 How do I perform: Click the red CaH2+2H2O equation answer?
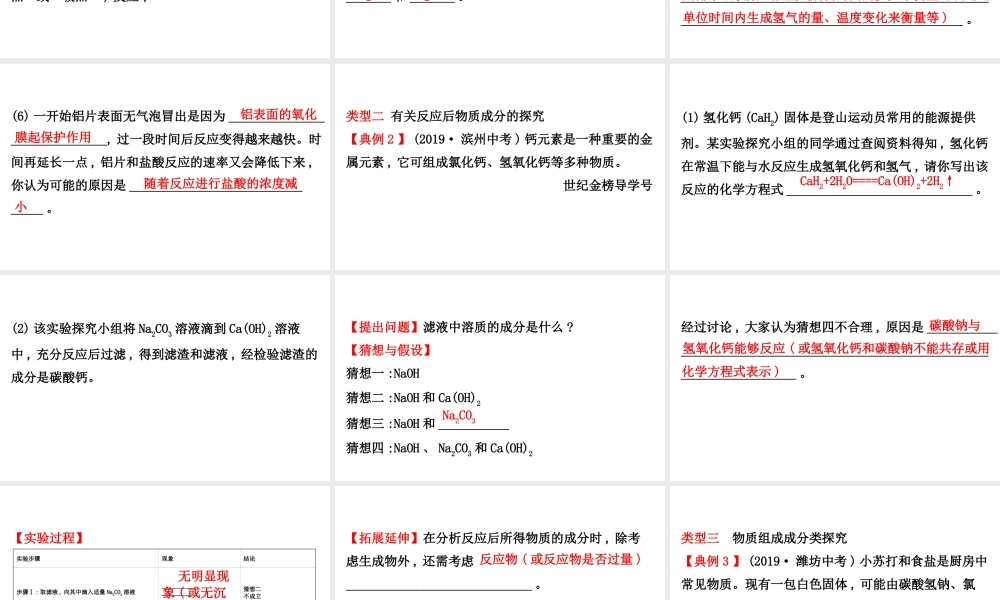click(875, 182)
